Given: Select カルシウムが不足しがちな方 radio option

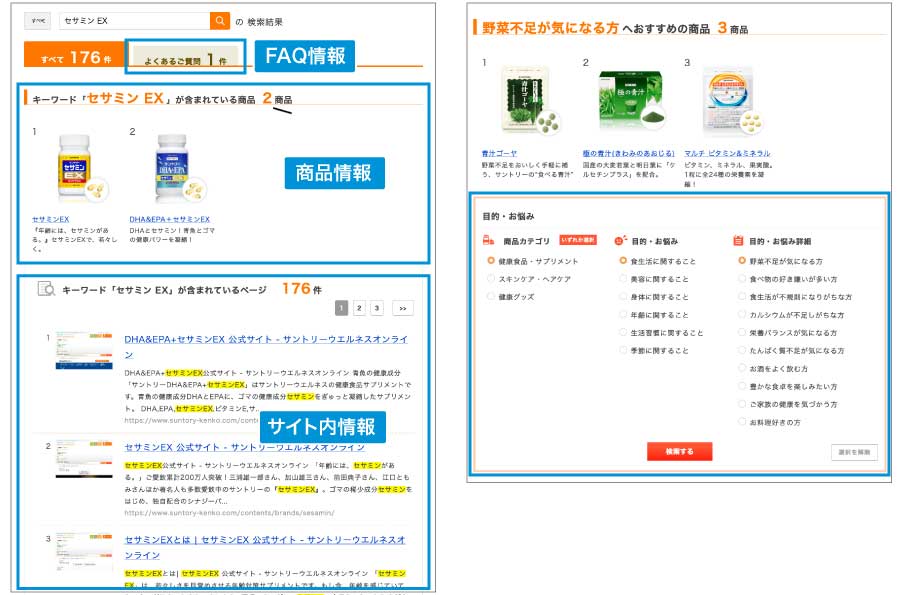Looking at the screenshot, I should click(742, 314).
